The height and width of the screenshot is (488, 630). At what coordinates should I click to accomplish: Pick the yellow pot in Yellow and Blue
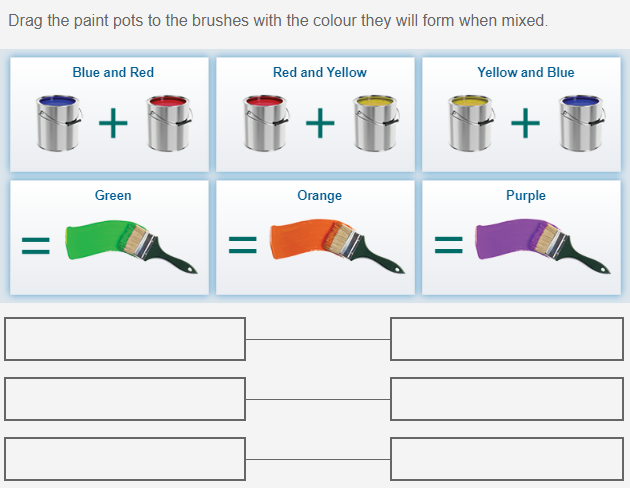pos(471,122)
